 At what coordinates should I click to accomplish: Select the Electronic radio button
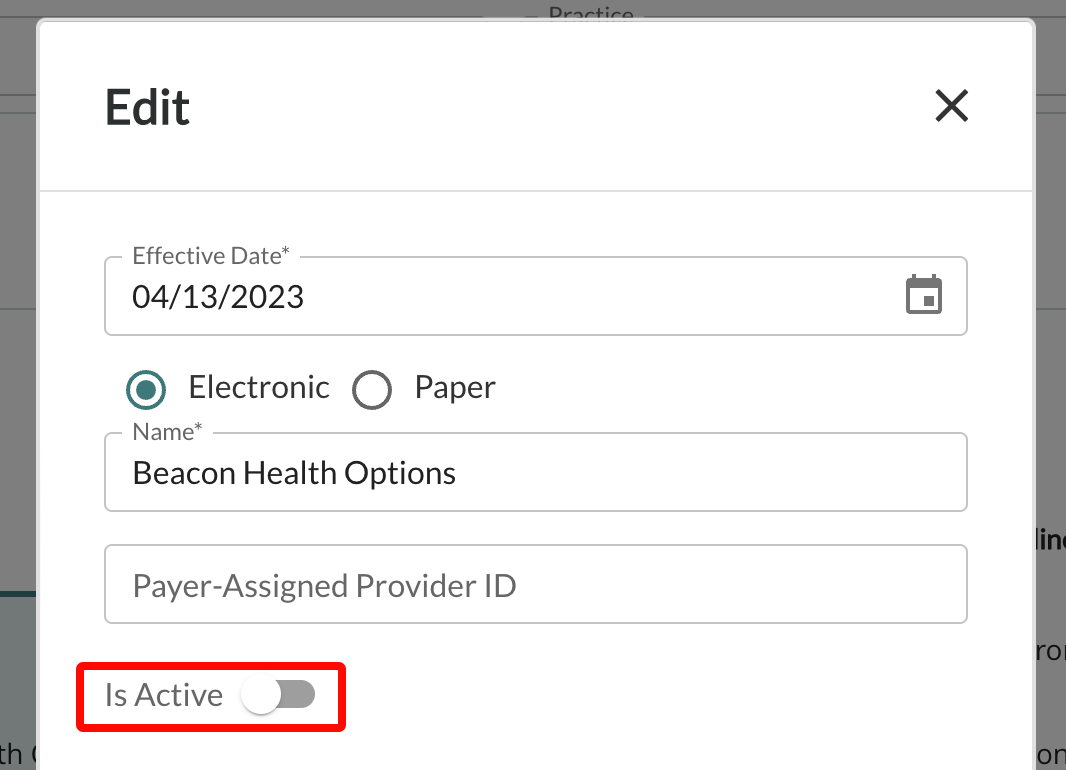pos(145,389)
